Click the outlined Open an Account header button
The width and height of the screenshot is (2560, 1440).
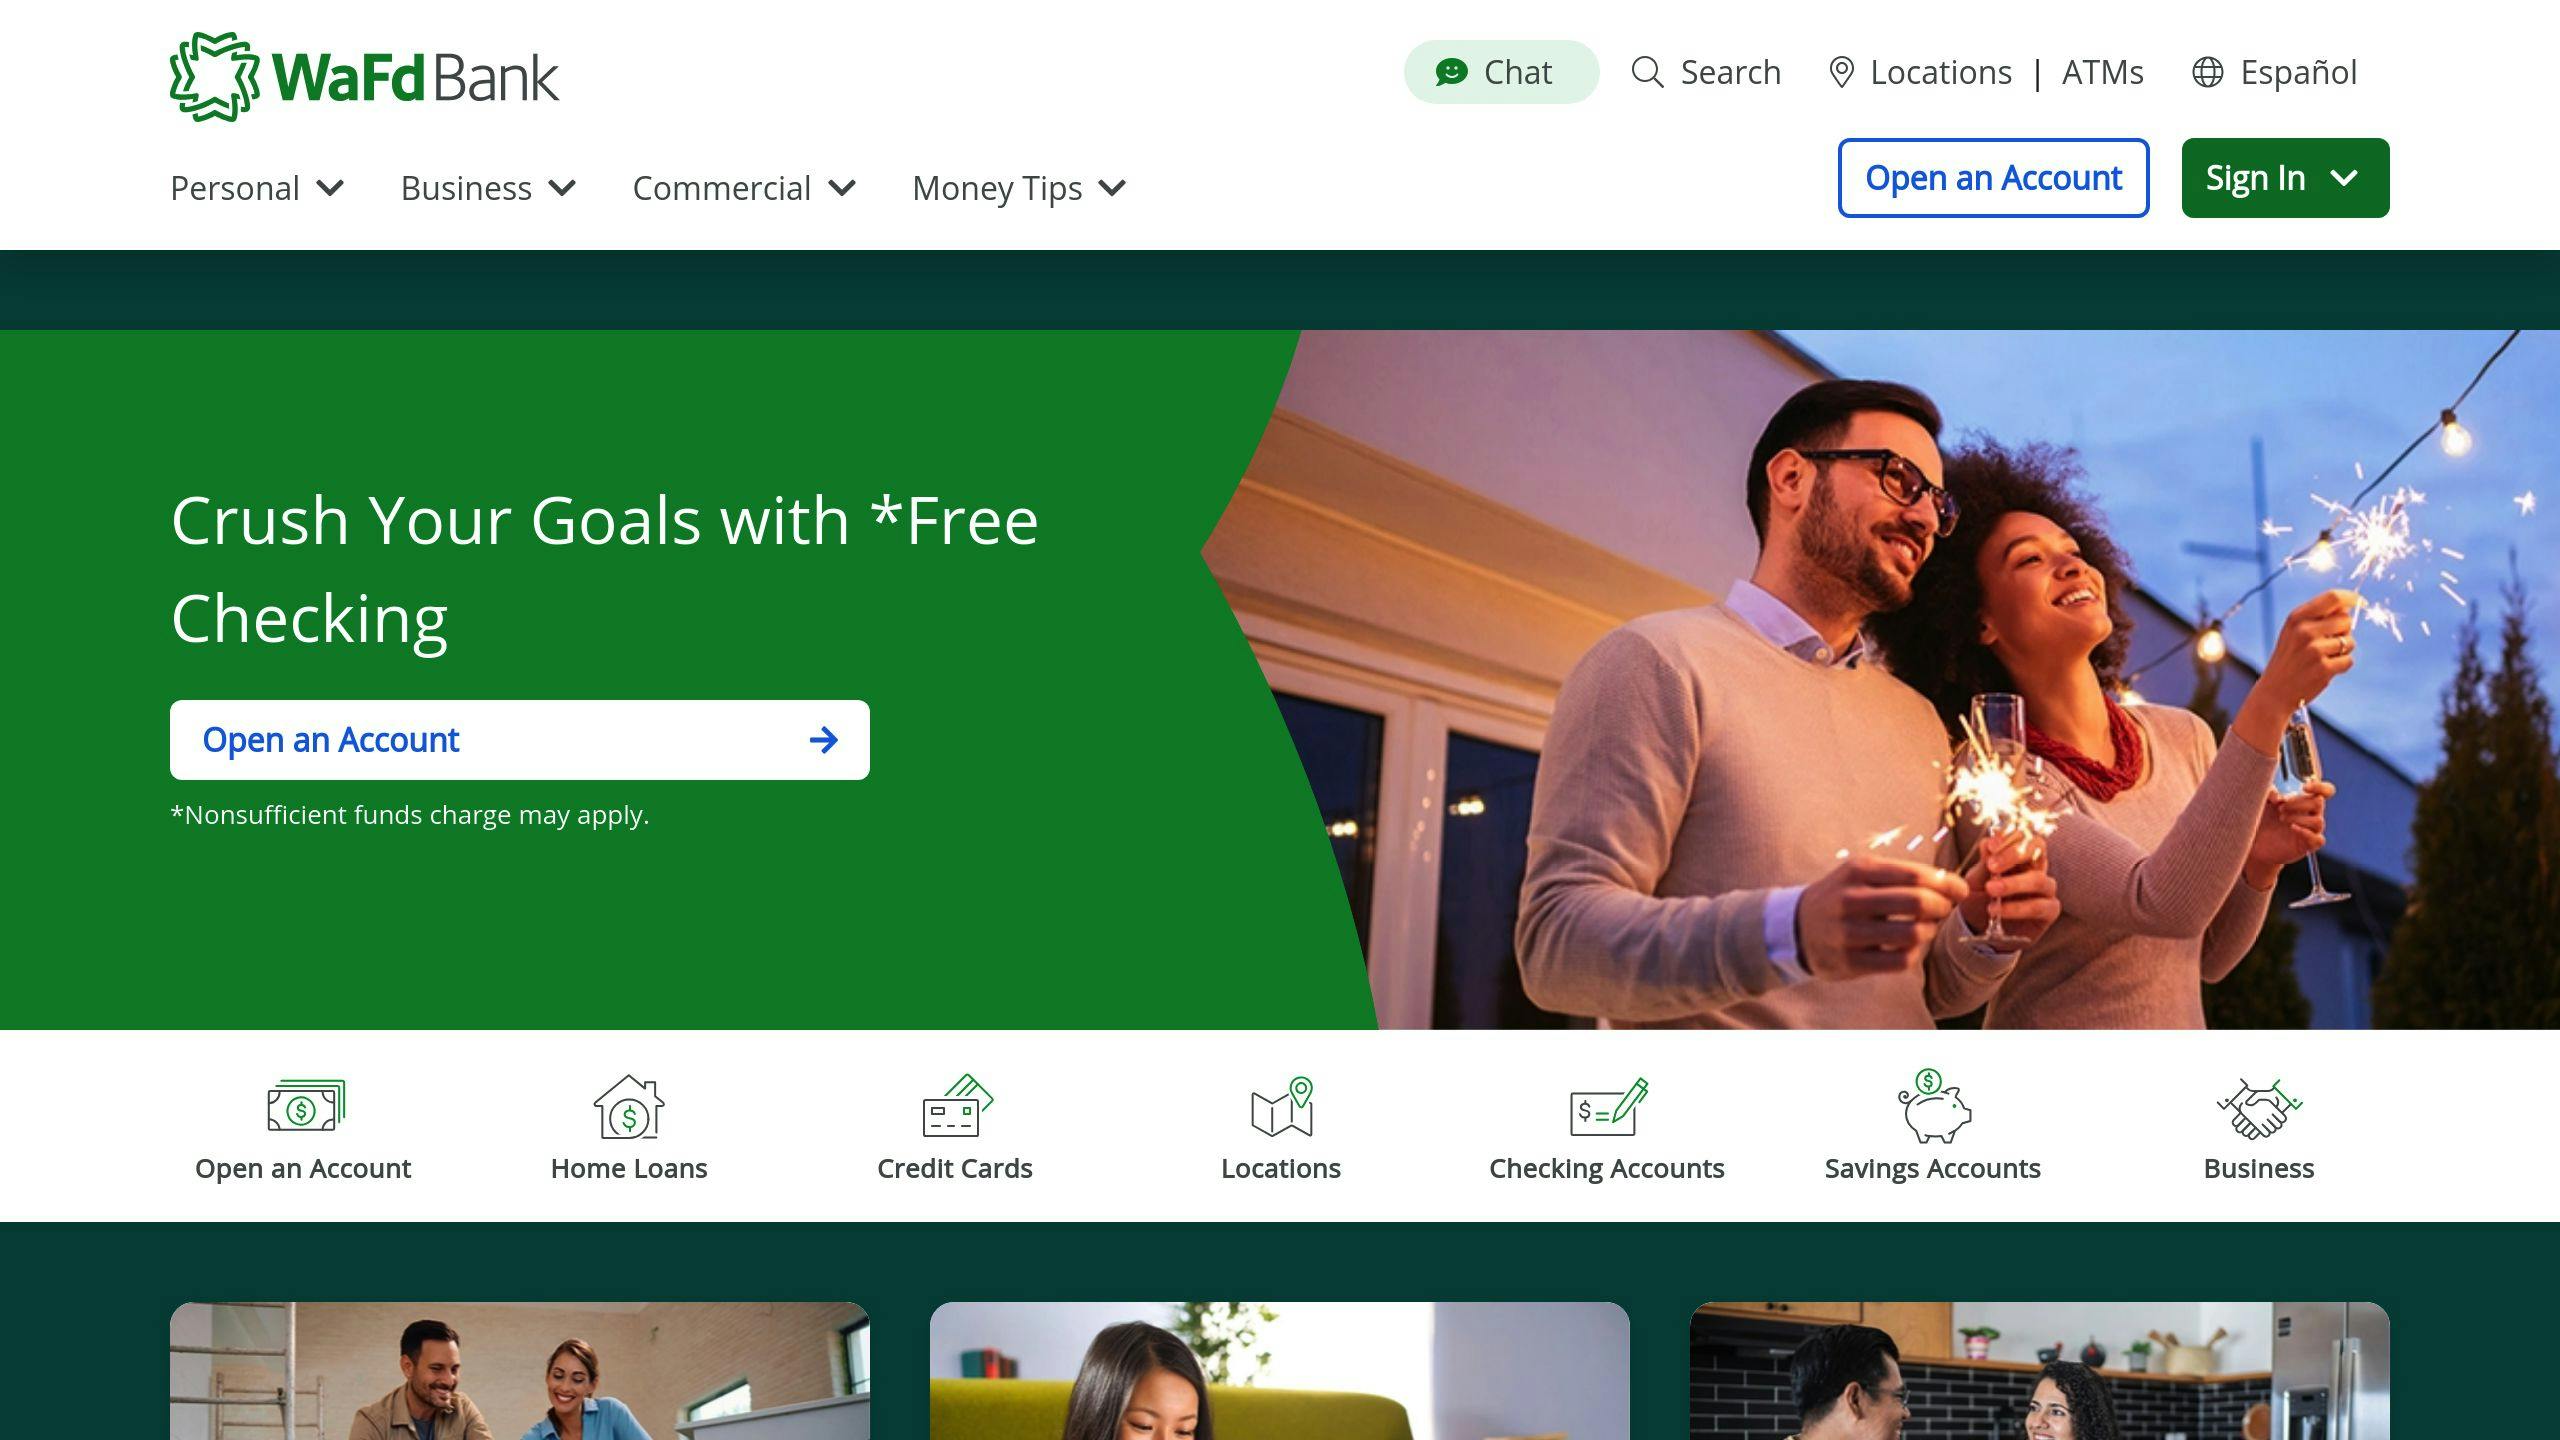(x=1993, y=178)
